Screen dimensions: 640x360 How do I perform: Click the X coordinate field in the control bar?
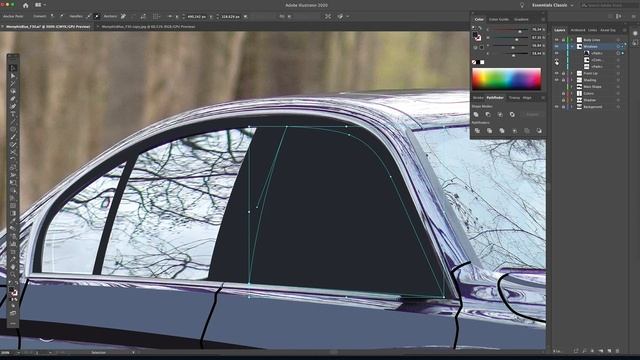point(198,16)
